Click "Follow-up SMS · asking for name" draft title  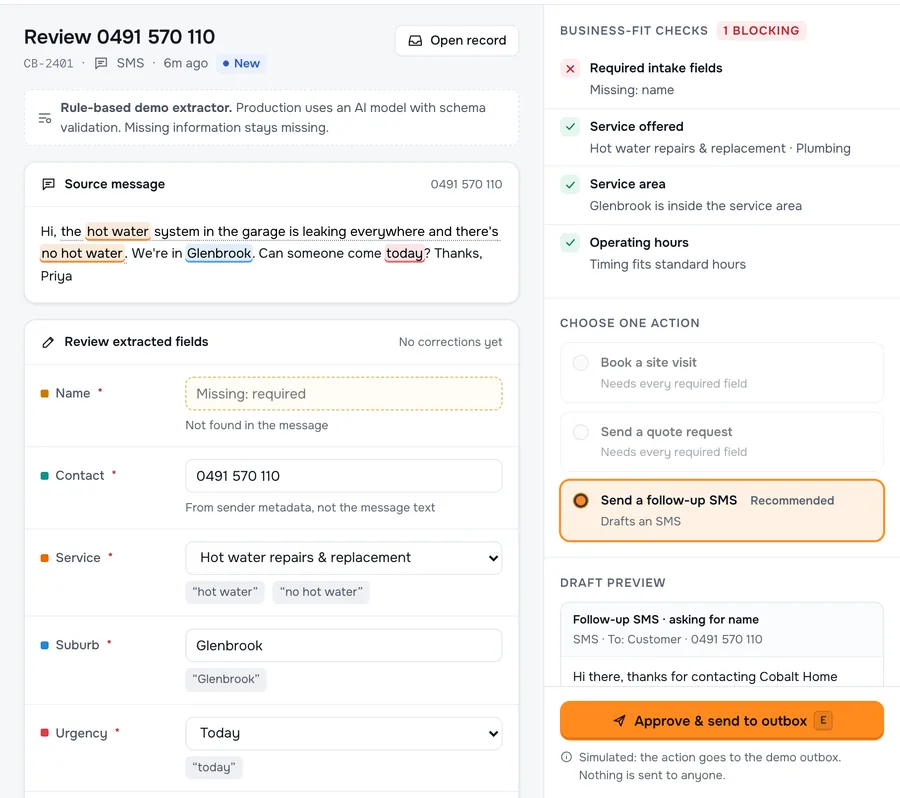pos(665,619)
